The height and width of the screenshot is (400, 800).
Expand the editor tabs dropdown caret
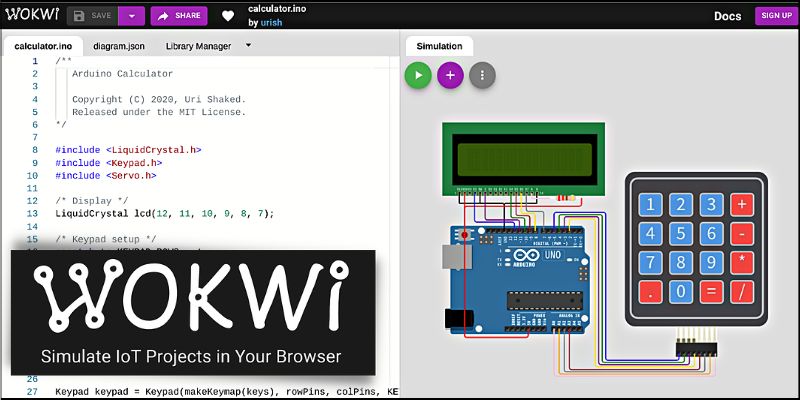(x=248, y=45)
